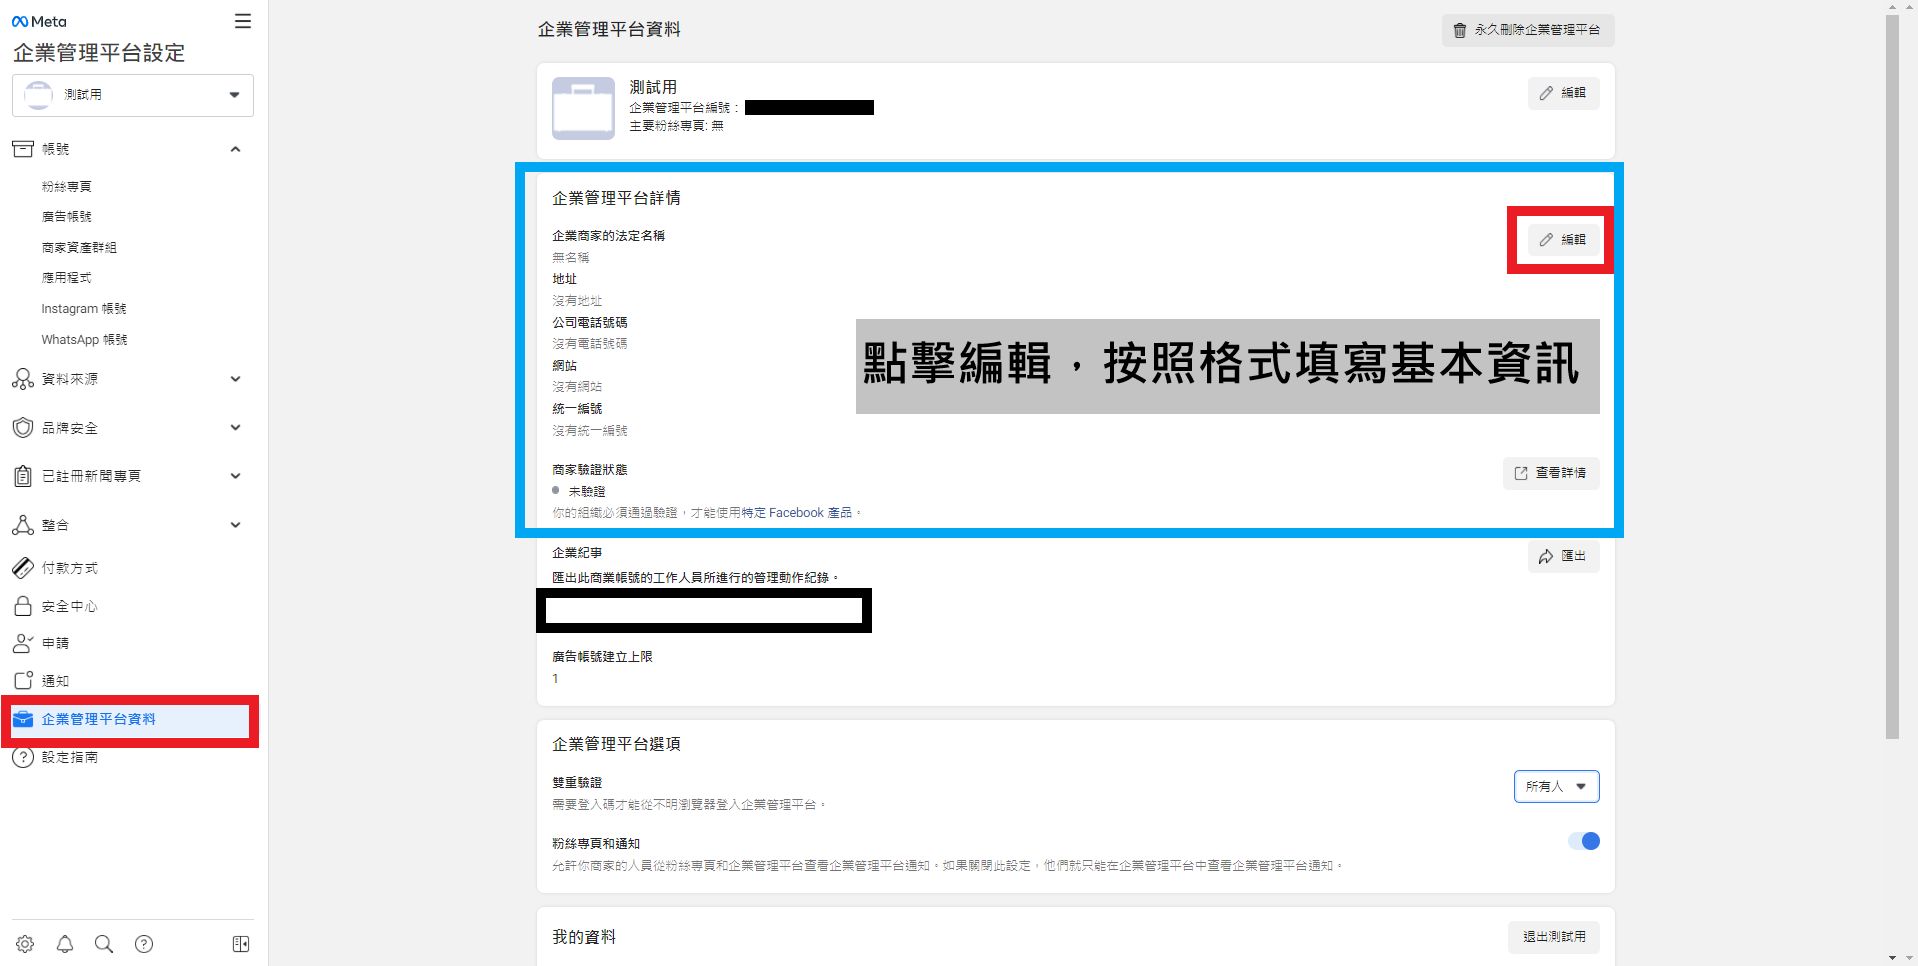This screenshot has height=966, width=1918.
Task: Click 匯出 to export activity log
Action: click(x=1564, y=556)
